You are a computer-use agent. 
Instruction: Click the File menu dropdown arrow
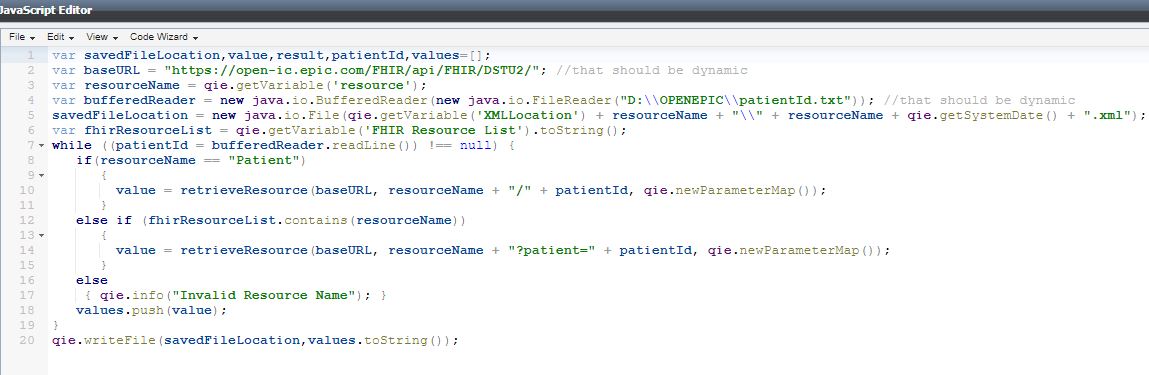[33, 37]
